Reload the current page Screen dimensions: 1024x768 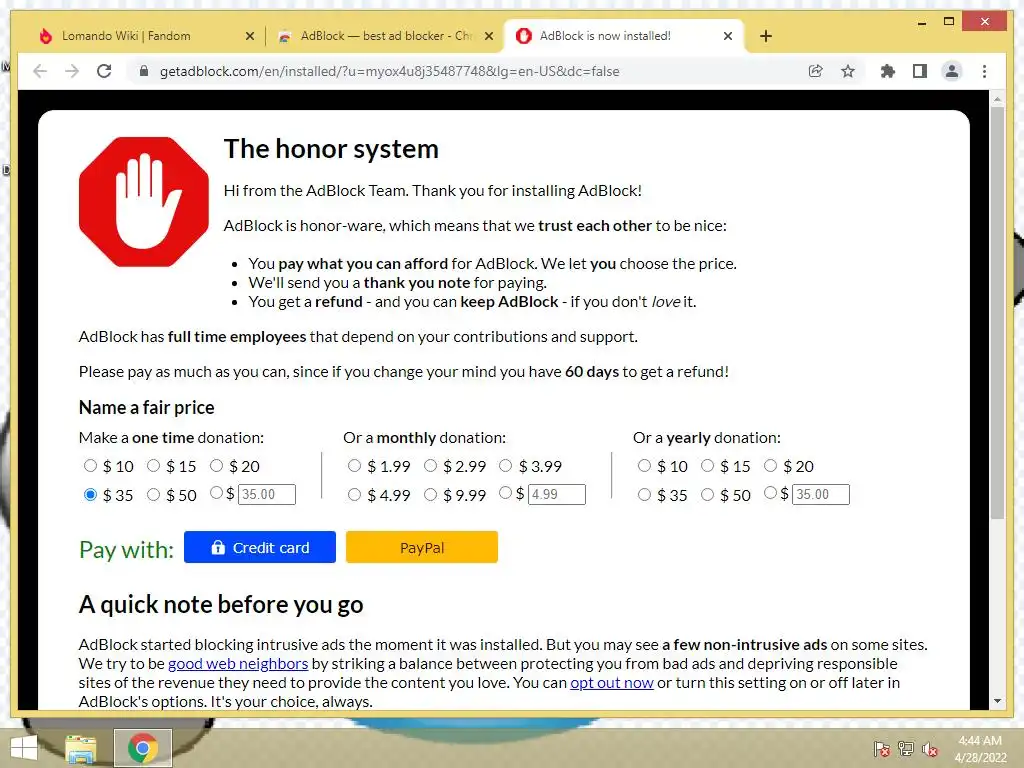[x=104, y=71]
